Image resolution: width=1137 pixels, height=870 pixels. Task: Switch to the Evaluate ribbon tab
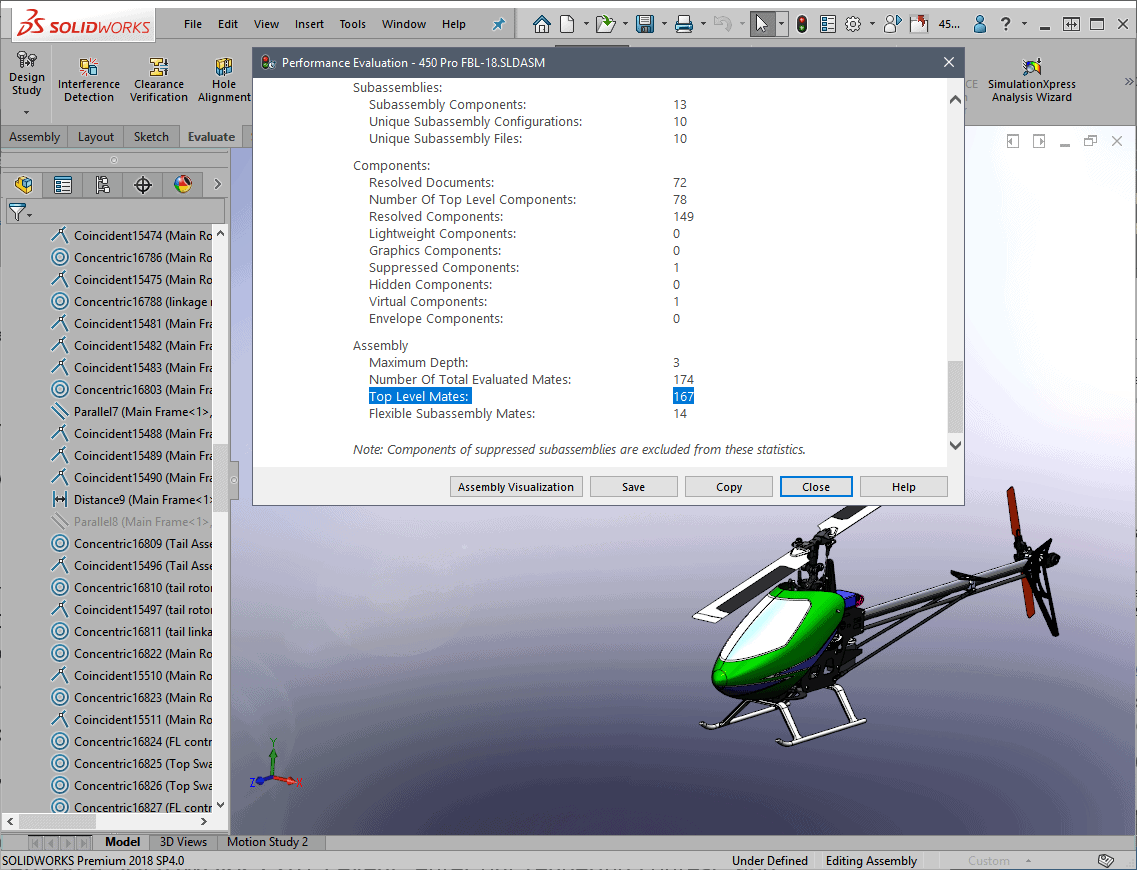[x=211, y=136]
